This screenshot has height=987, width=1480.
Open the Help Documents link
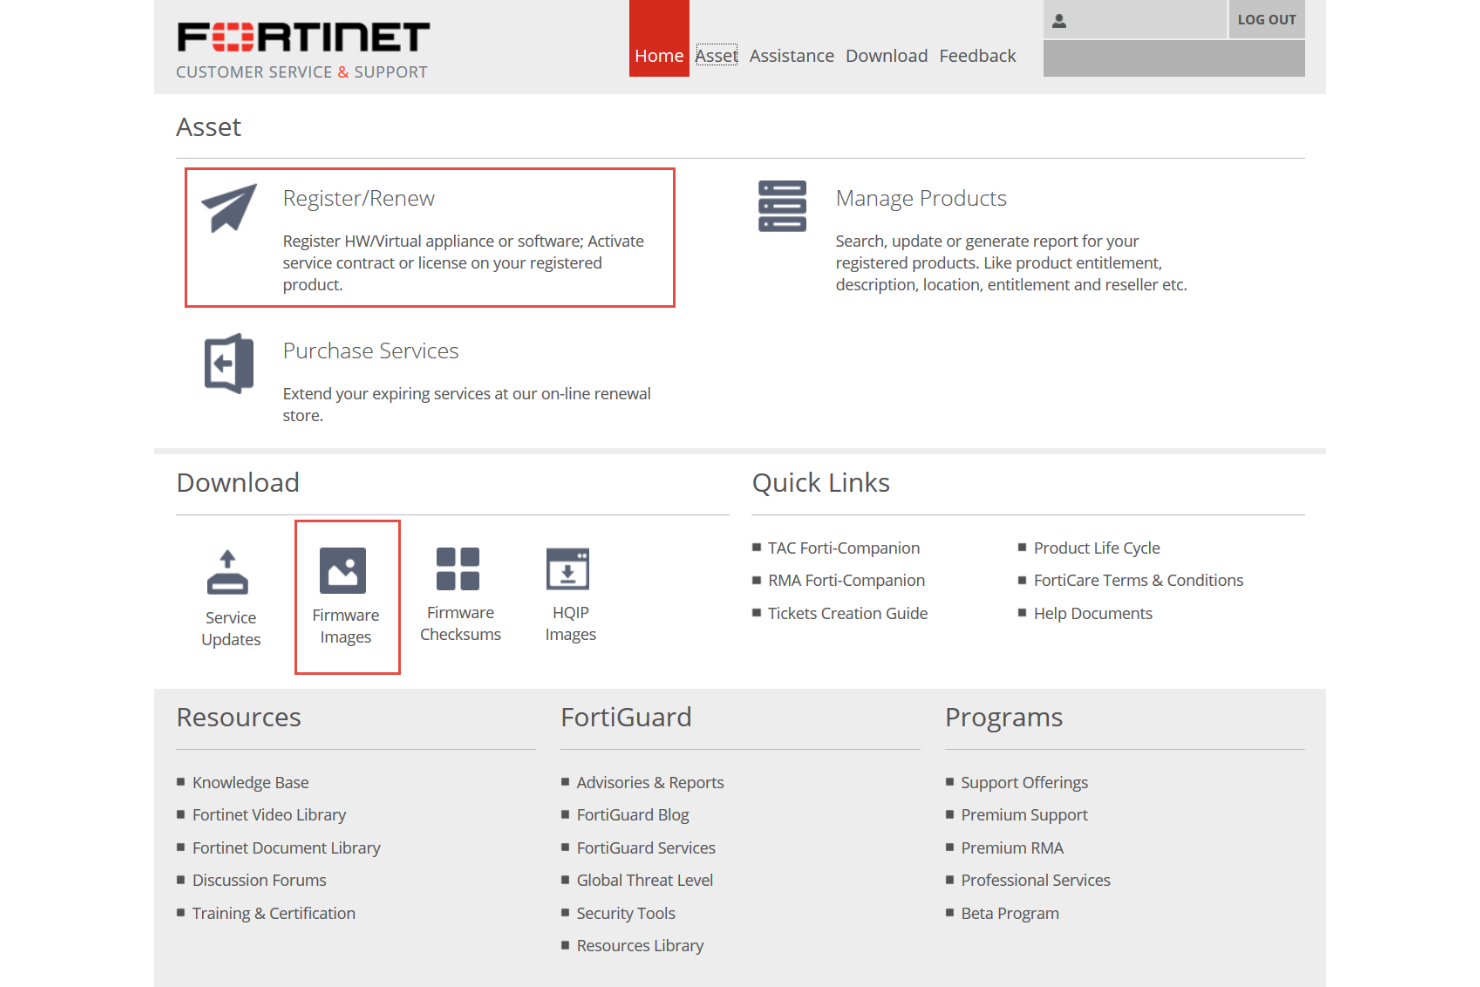[x=1093, y=613]
